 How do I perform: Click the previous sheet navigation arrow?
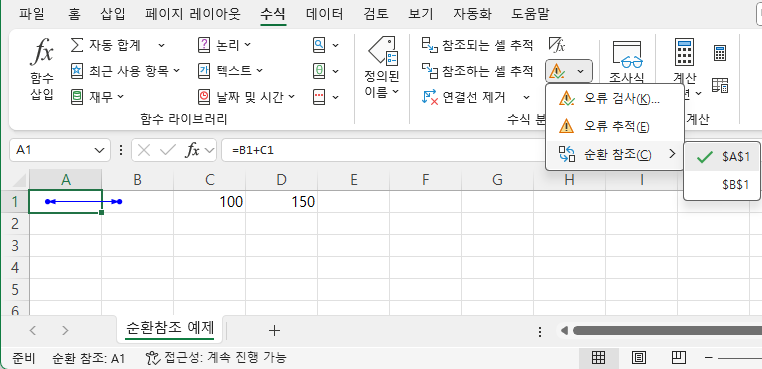[x=33, y=331]
